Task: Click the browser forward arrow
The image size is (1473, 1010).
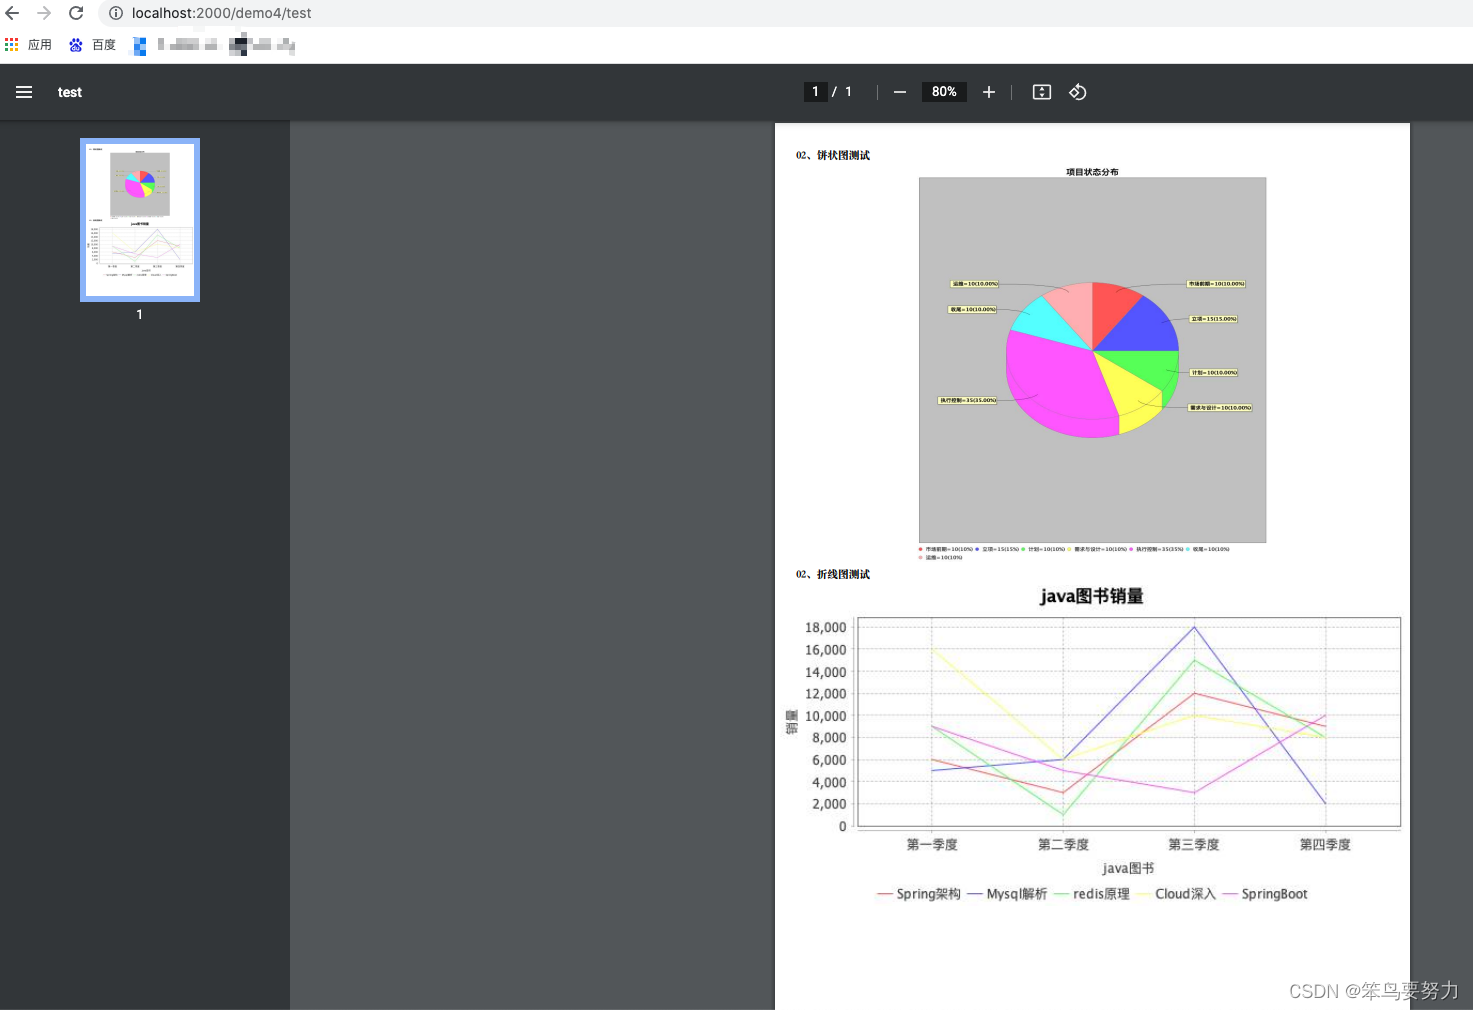Action: (x=44, y=13)
